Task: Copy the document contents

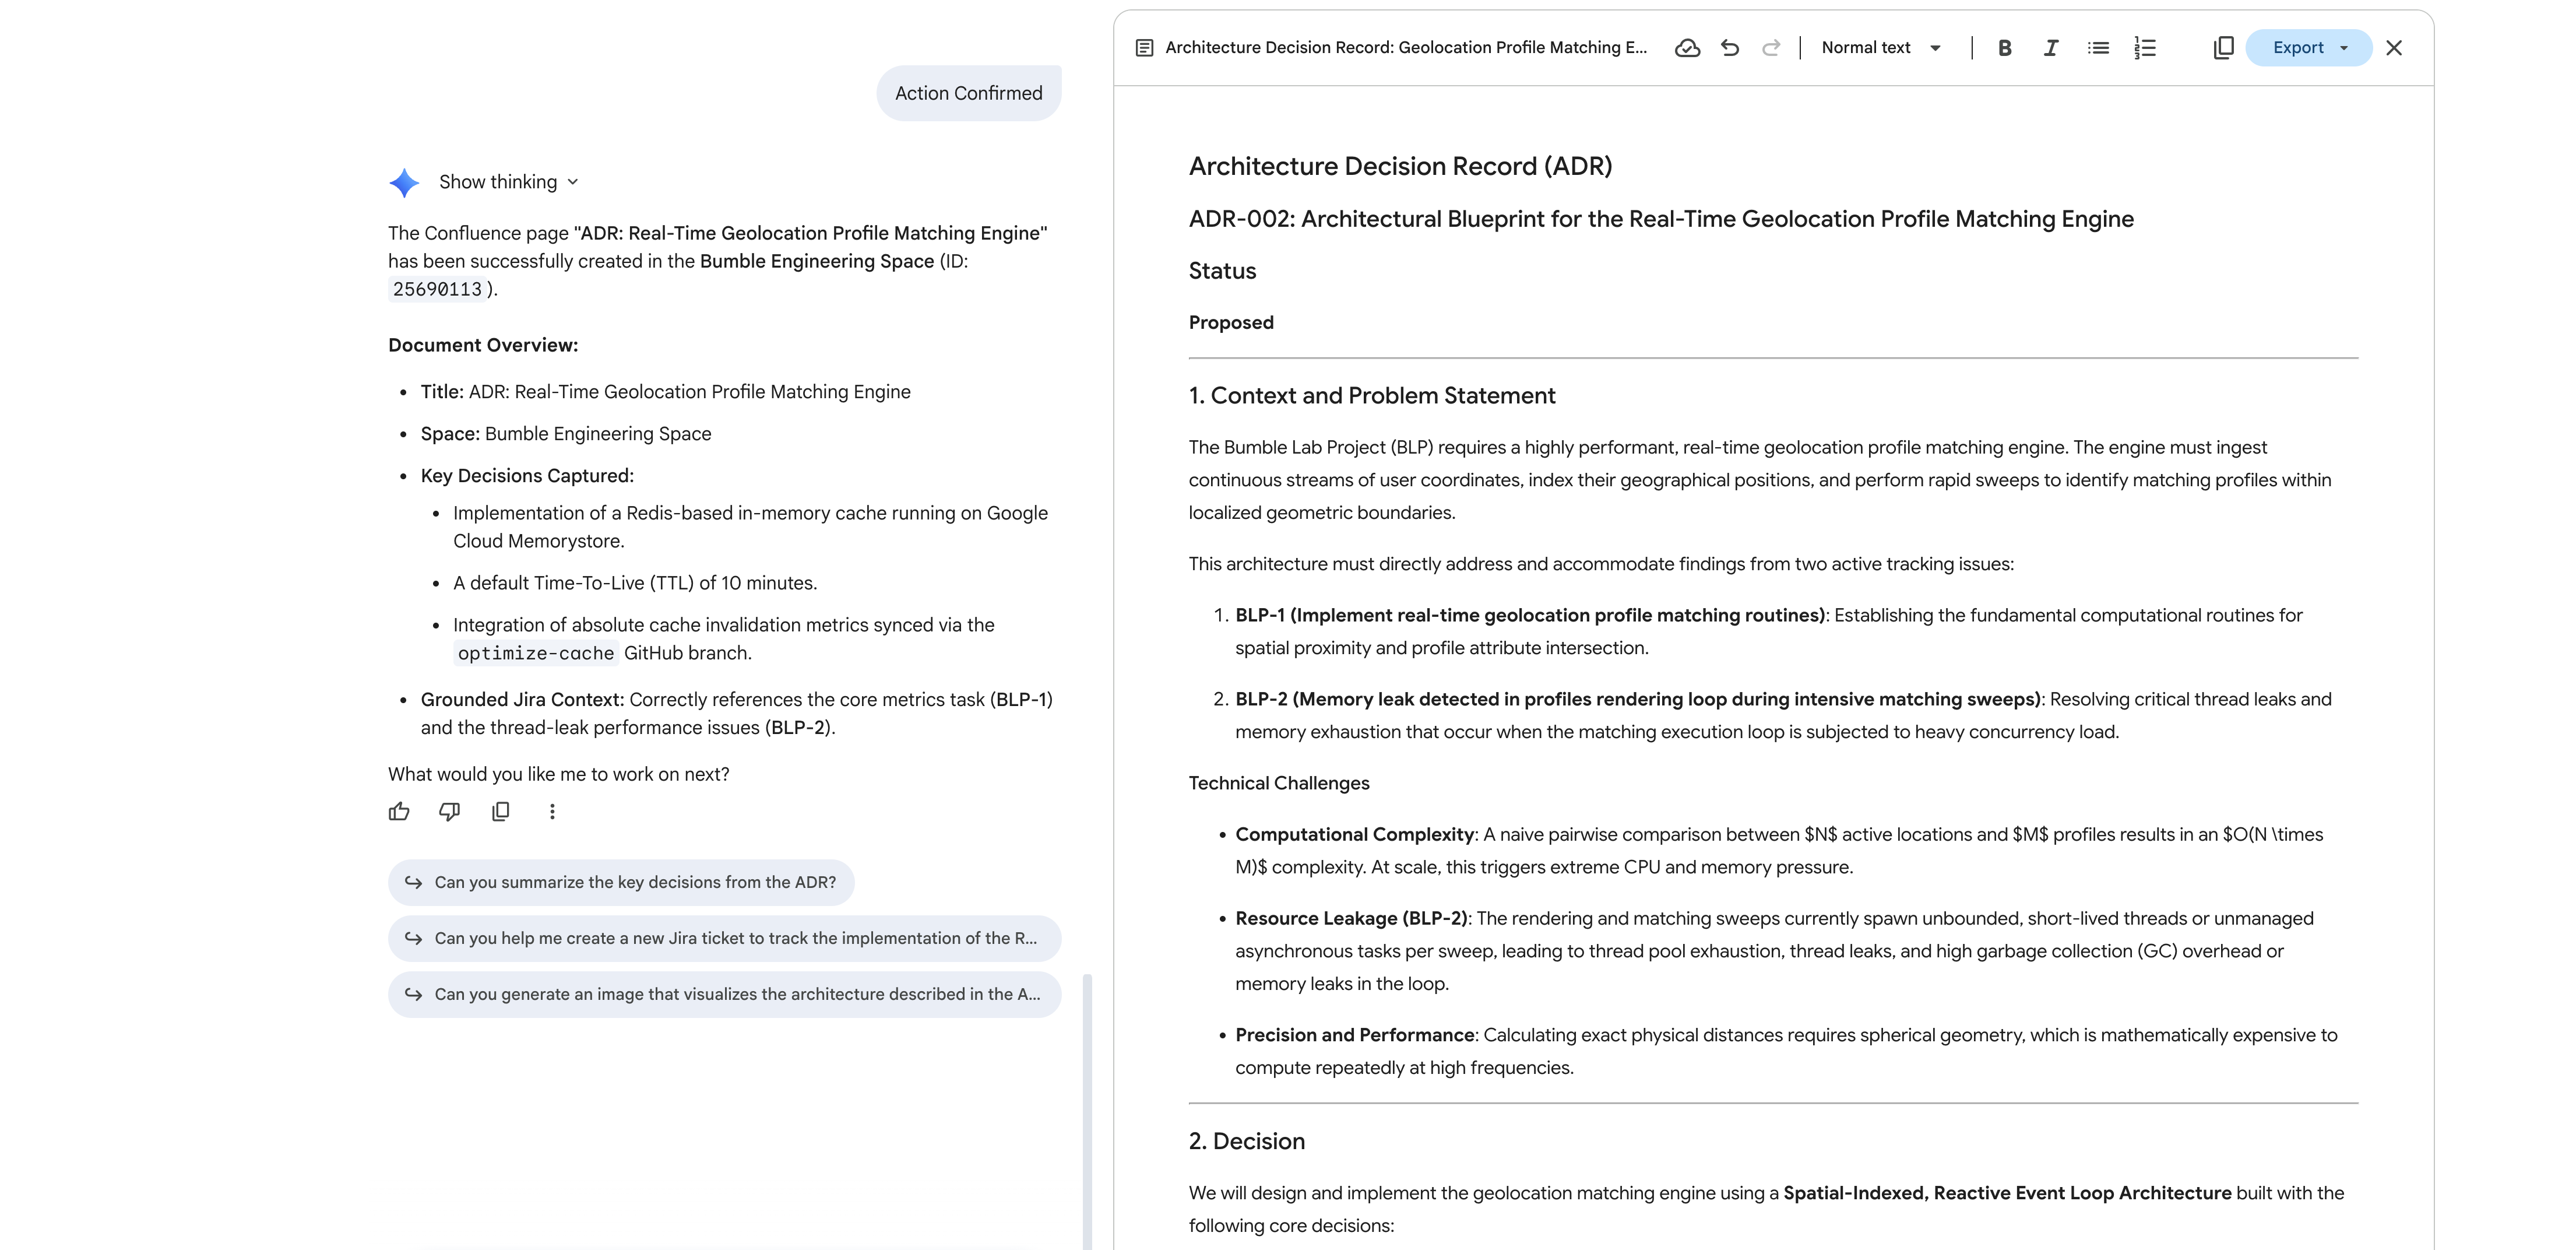Action: coord(2223,48)
